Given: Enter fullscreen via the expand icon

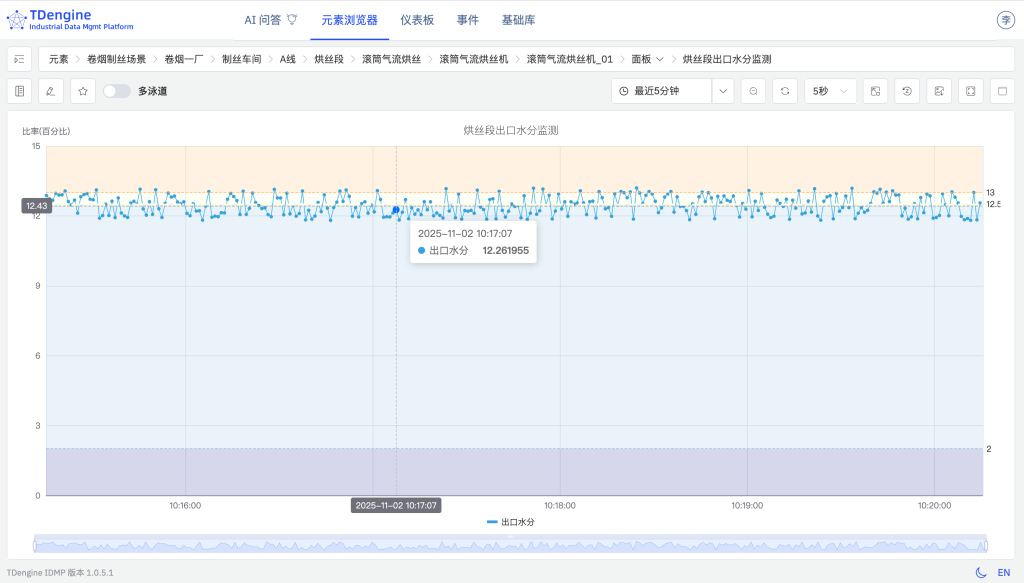Looking at the screenshot, I should coord(968,90).
